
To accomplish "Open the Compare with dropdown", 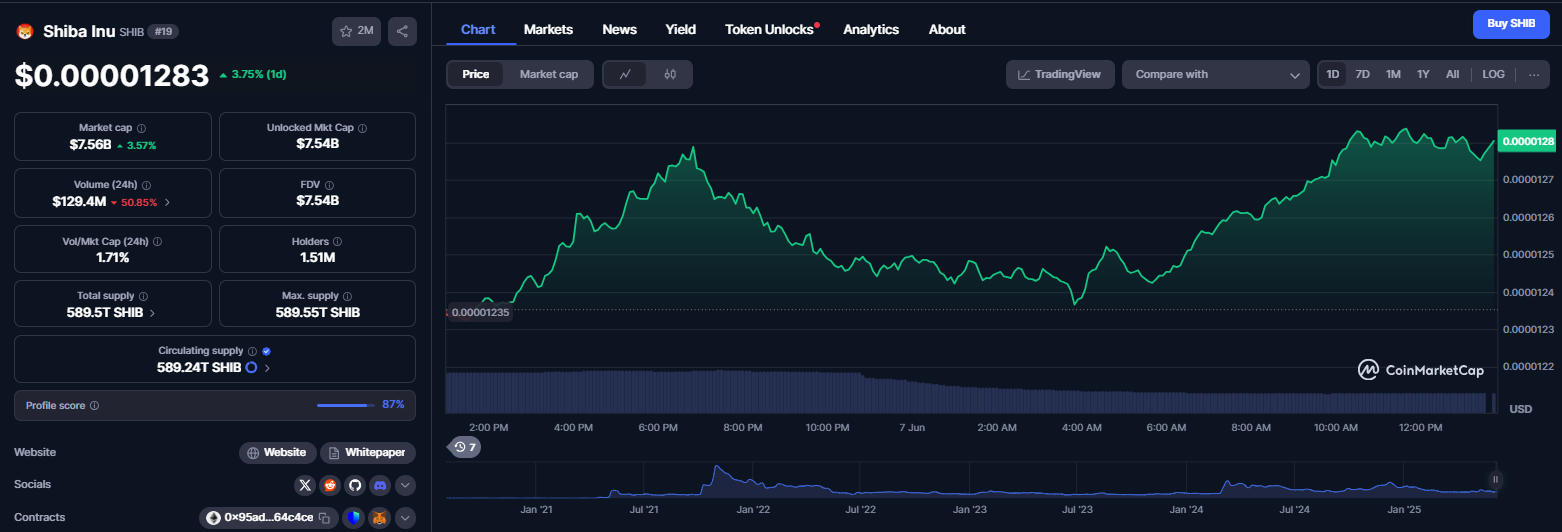I will [x=1216, y=74].
